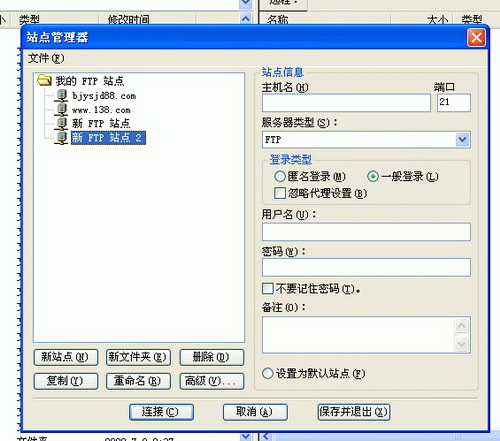Click the 取消(A) cancel button
Image resolution: width=500 pixels, height=441 pixels.
255,412
